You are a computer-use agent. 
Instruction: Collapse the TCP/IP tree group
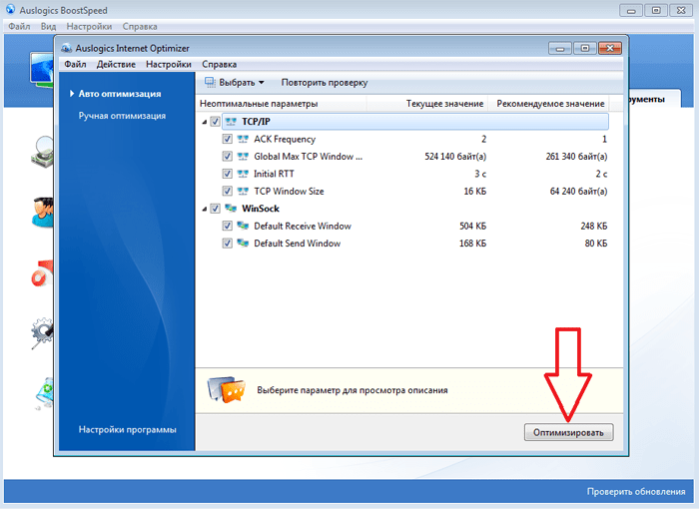tap(204, 122)
